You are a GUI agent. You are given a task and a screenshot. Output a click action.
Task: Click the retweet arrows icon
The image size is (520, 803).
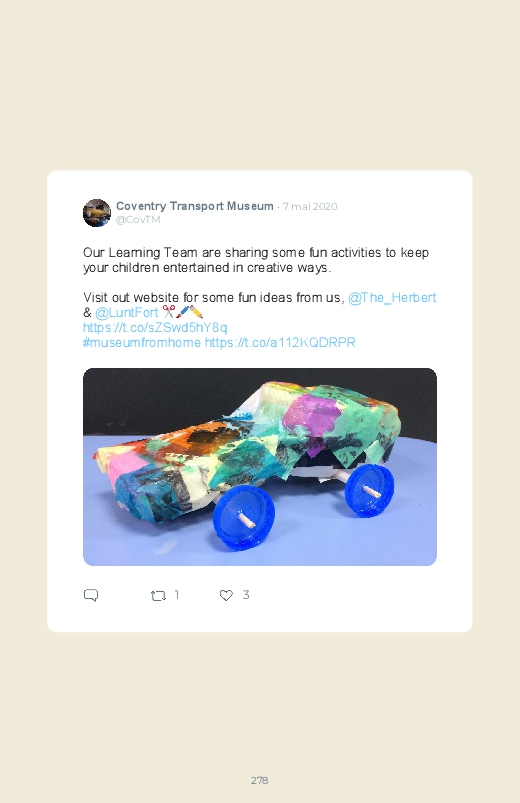tap(158, 595)
